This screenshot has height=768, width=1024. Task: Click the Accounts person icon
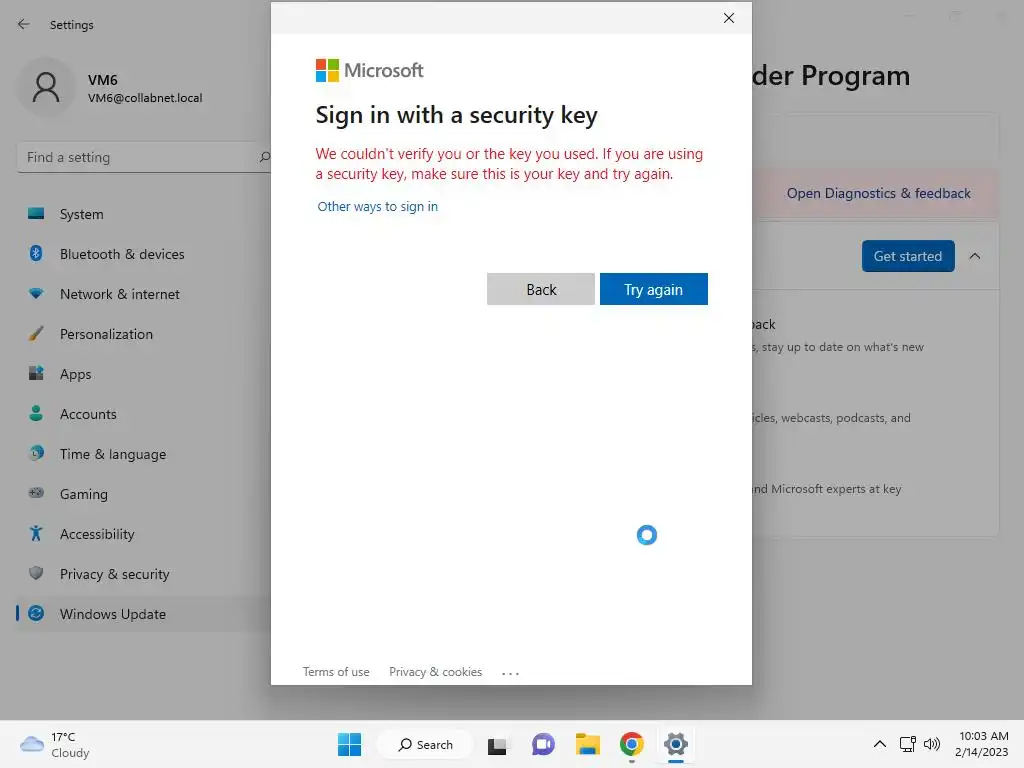pyautogui.click(x=36, y=413)
